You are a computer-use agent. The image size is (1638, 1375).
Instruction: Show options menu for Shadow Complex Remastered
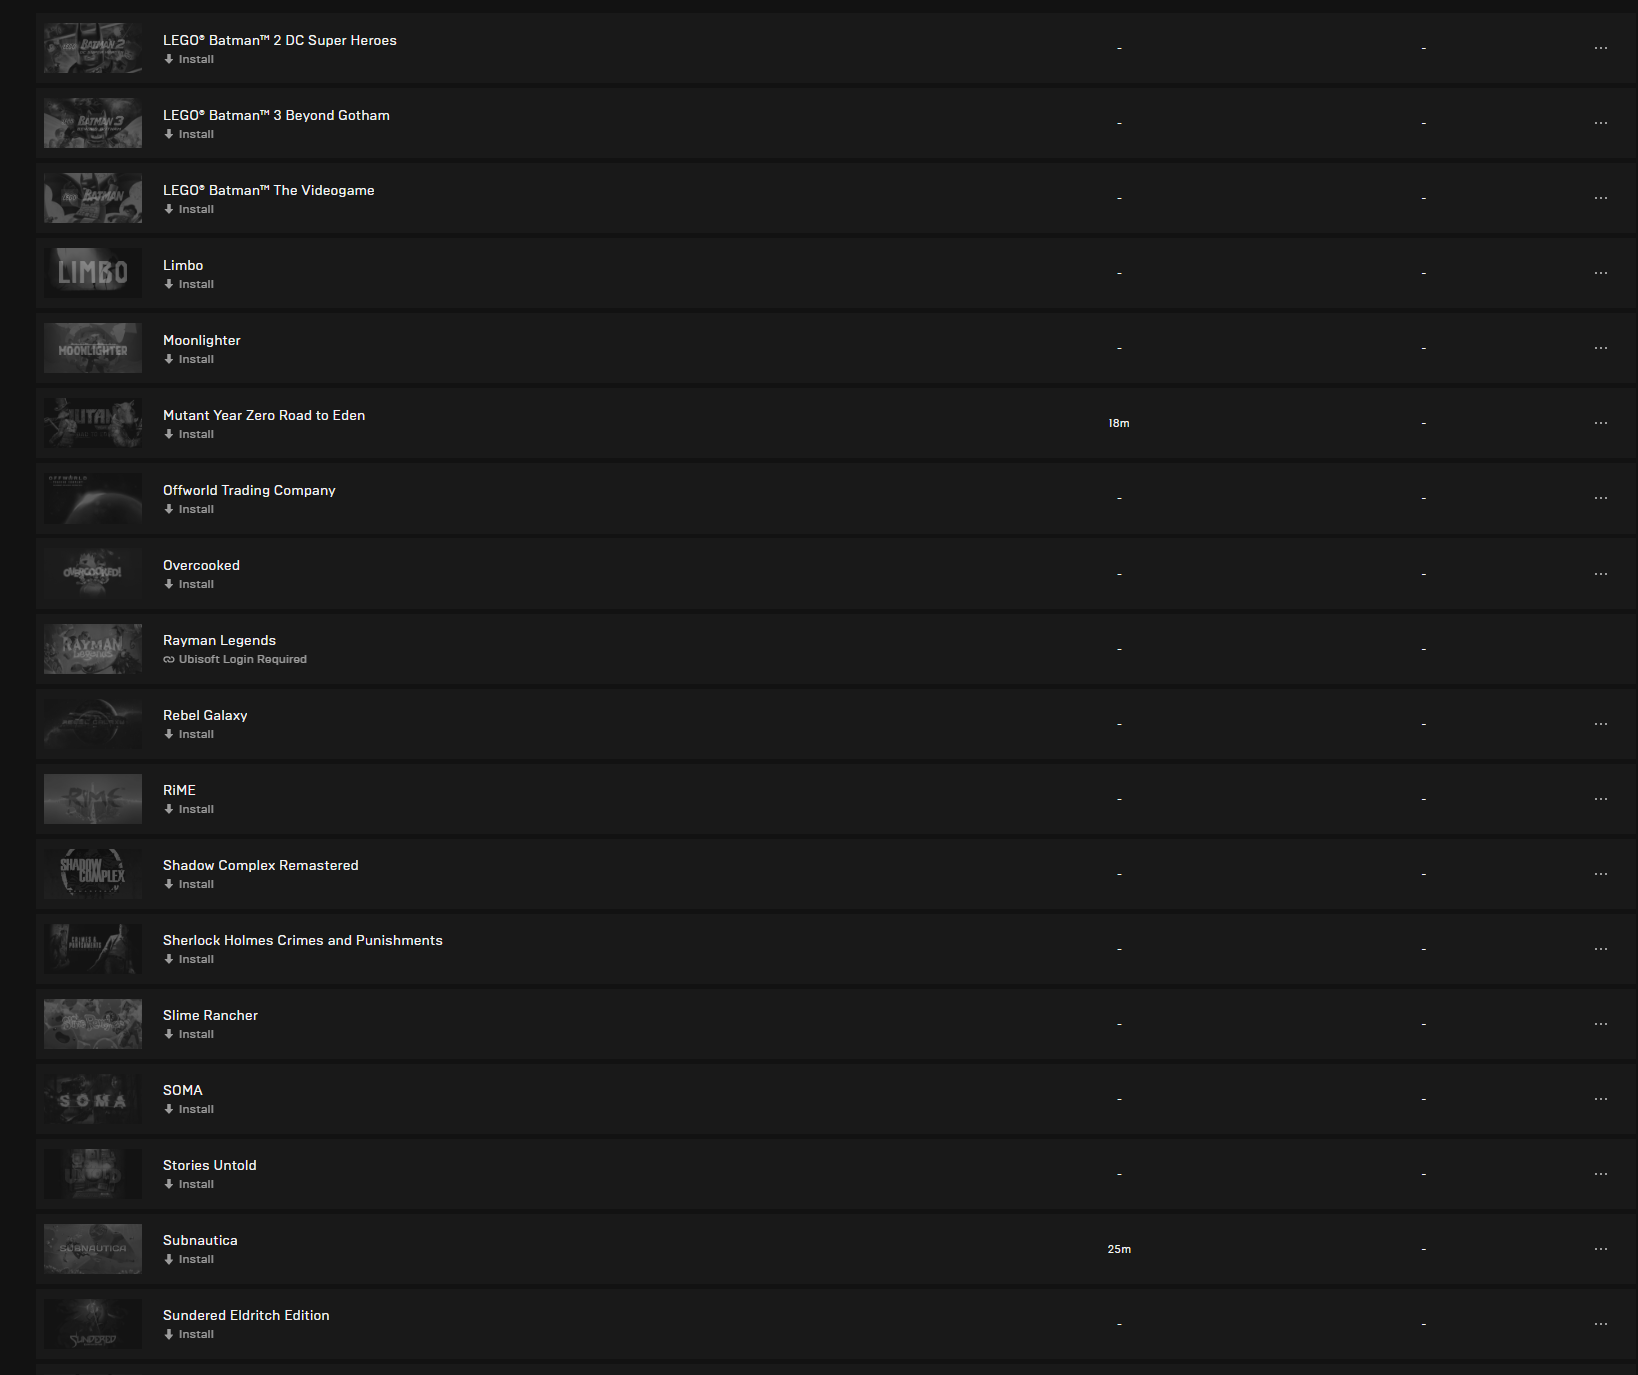1601,874
